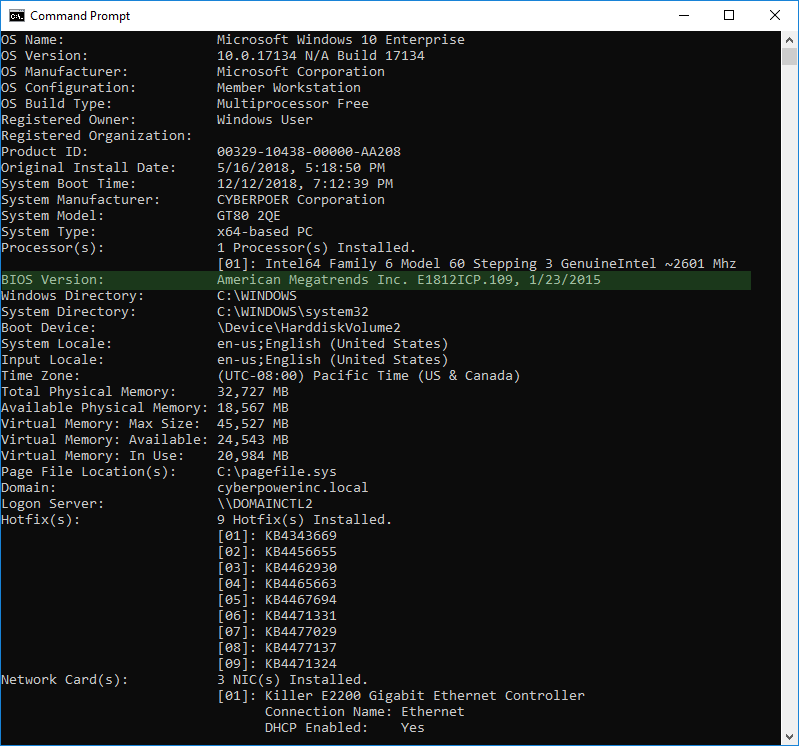Click hotfix entry KB4343669
The image size is (799, 746).
tap(277, 536)
